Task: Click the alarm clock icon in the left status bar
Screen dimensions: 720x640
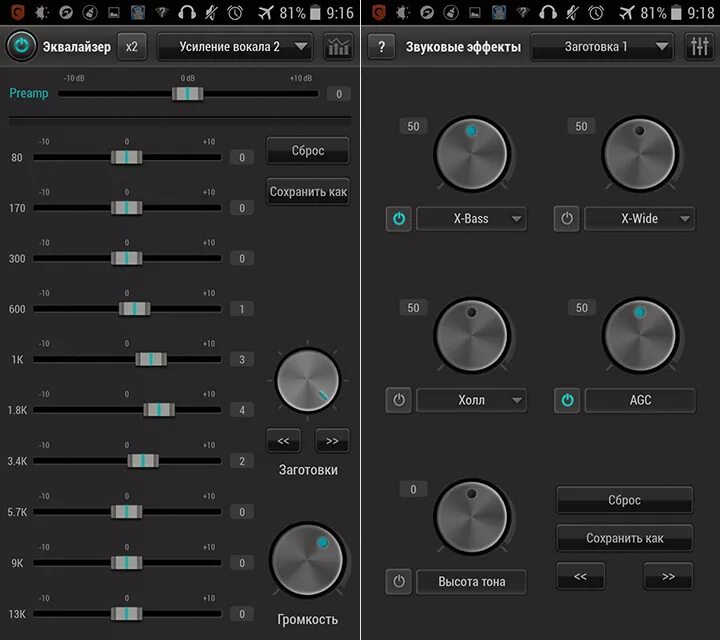Action: tap(235, 12)
